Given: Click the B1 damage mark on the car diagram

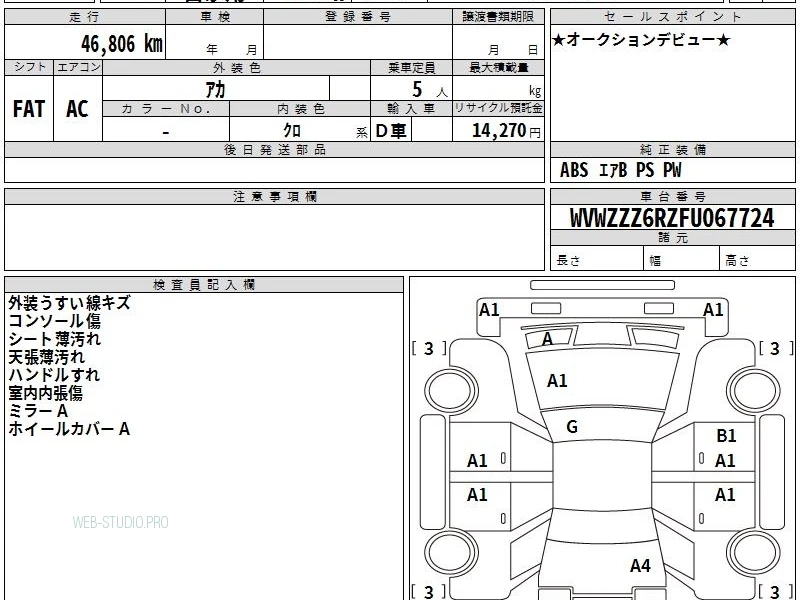Looking at the screenshot, I should (x=726, y=436).
